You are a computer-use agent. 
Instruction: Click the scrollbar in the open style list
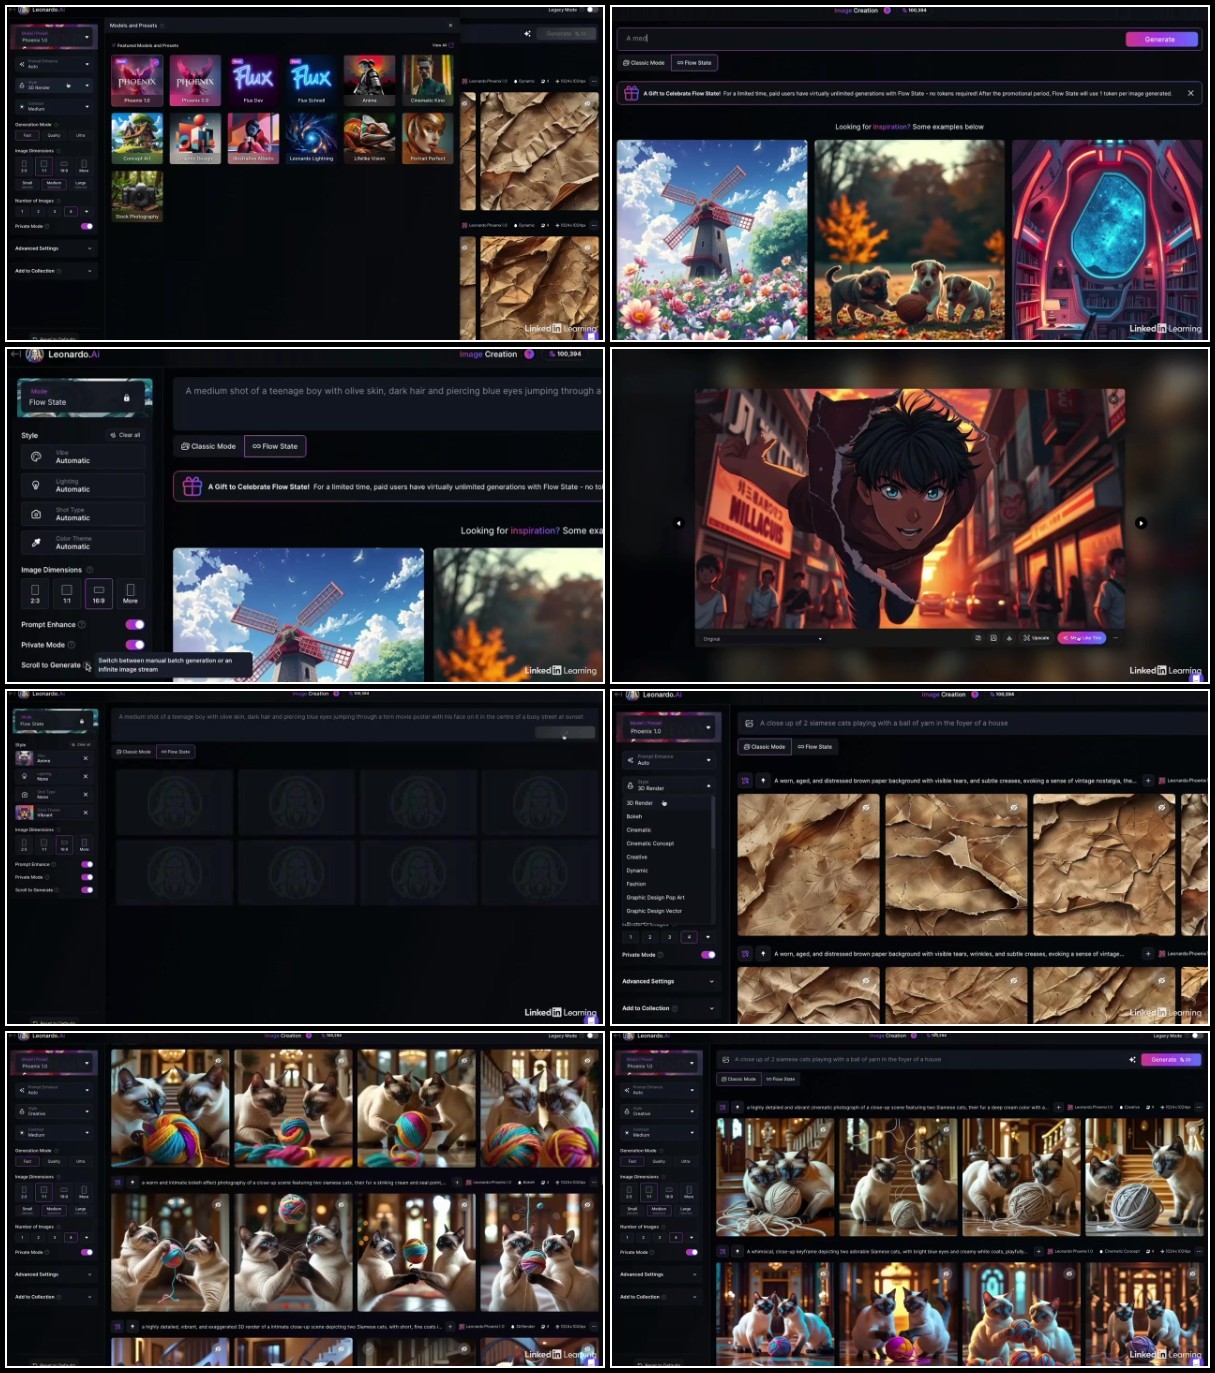pos(713,820)
